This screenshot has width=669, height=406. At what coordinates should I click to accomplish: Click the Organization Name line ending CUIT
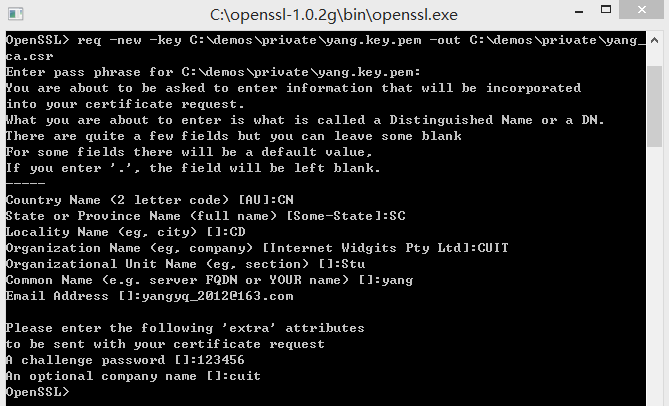pos(257,248)
